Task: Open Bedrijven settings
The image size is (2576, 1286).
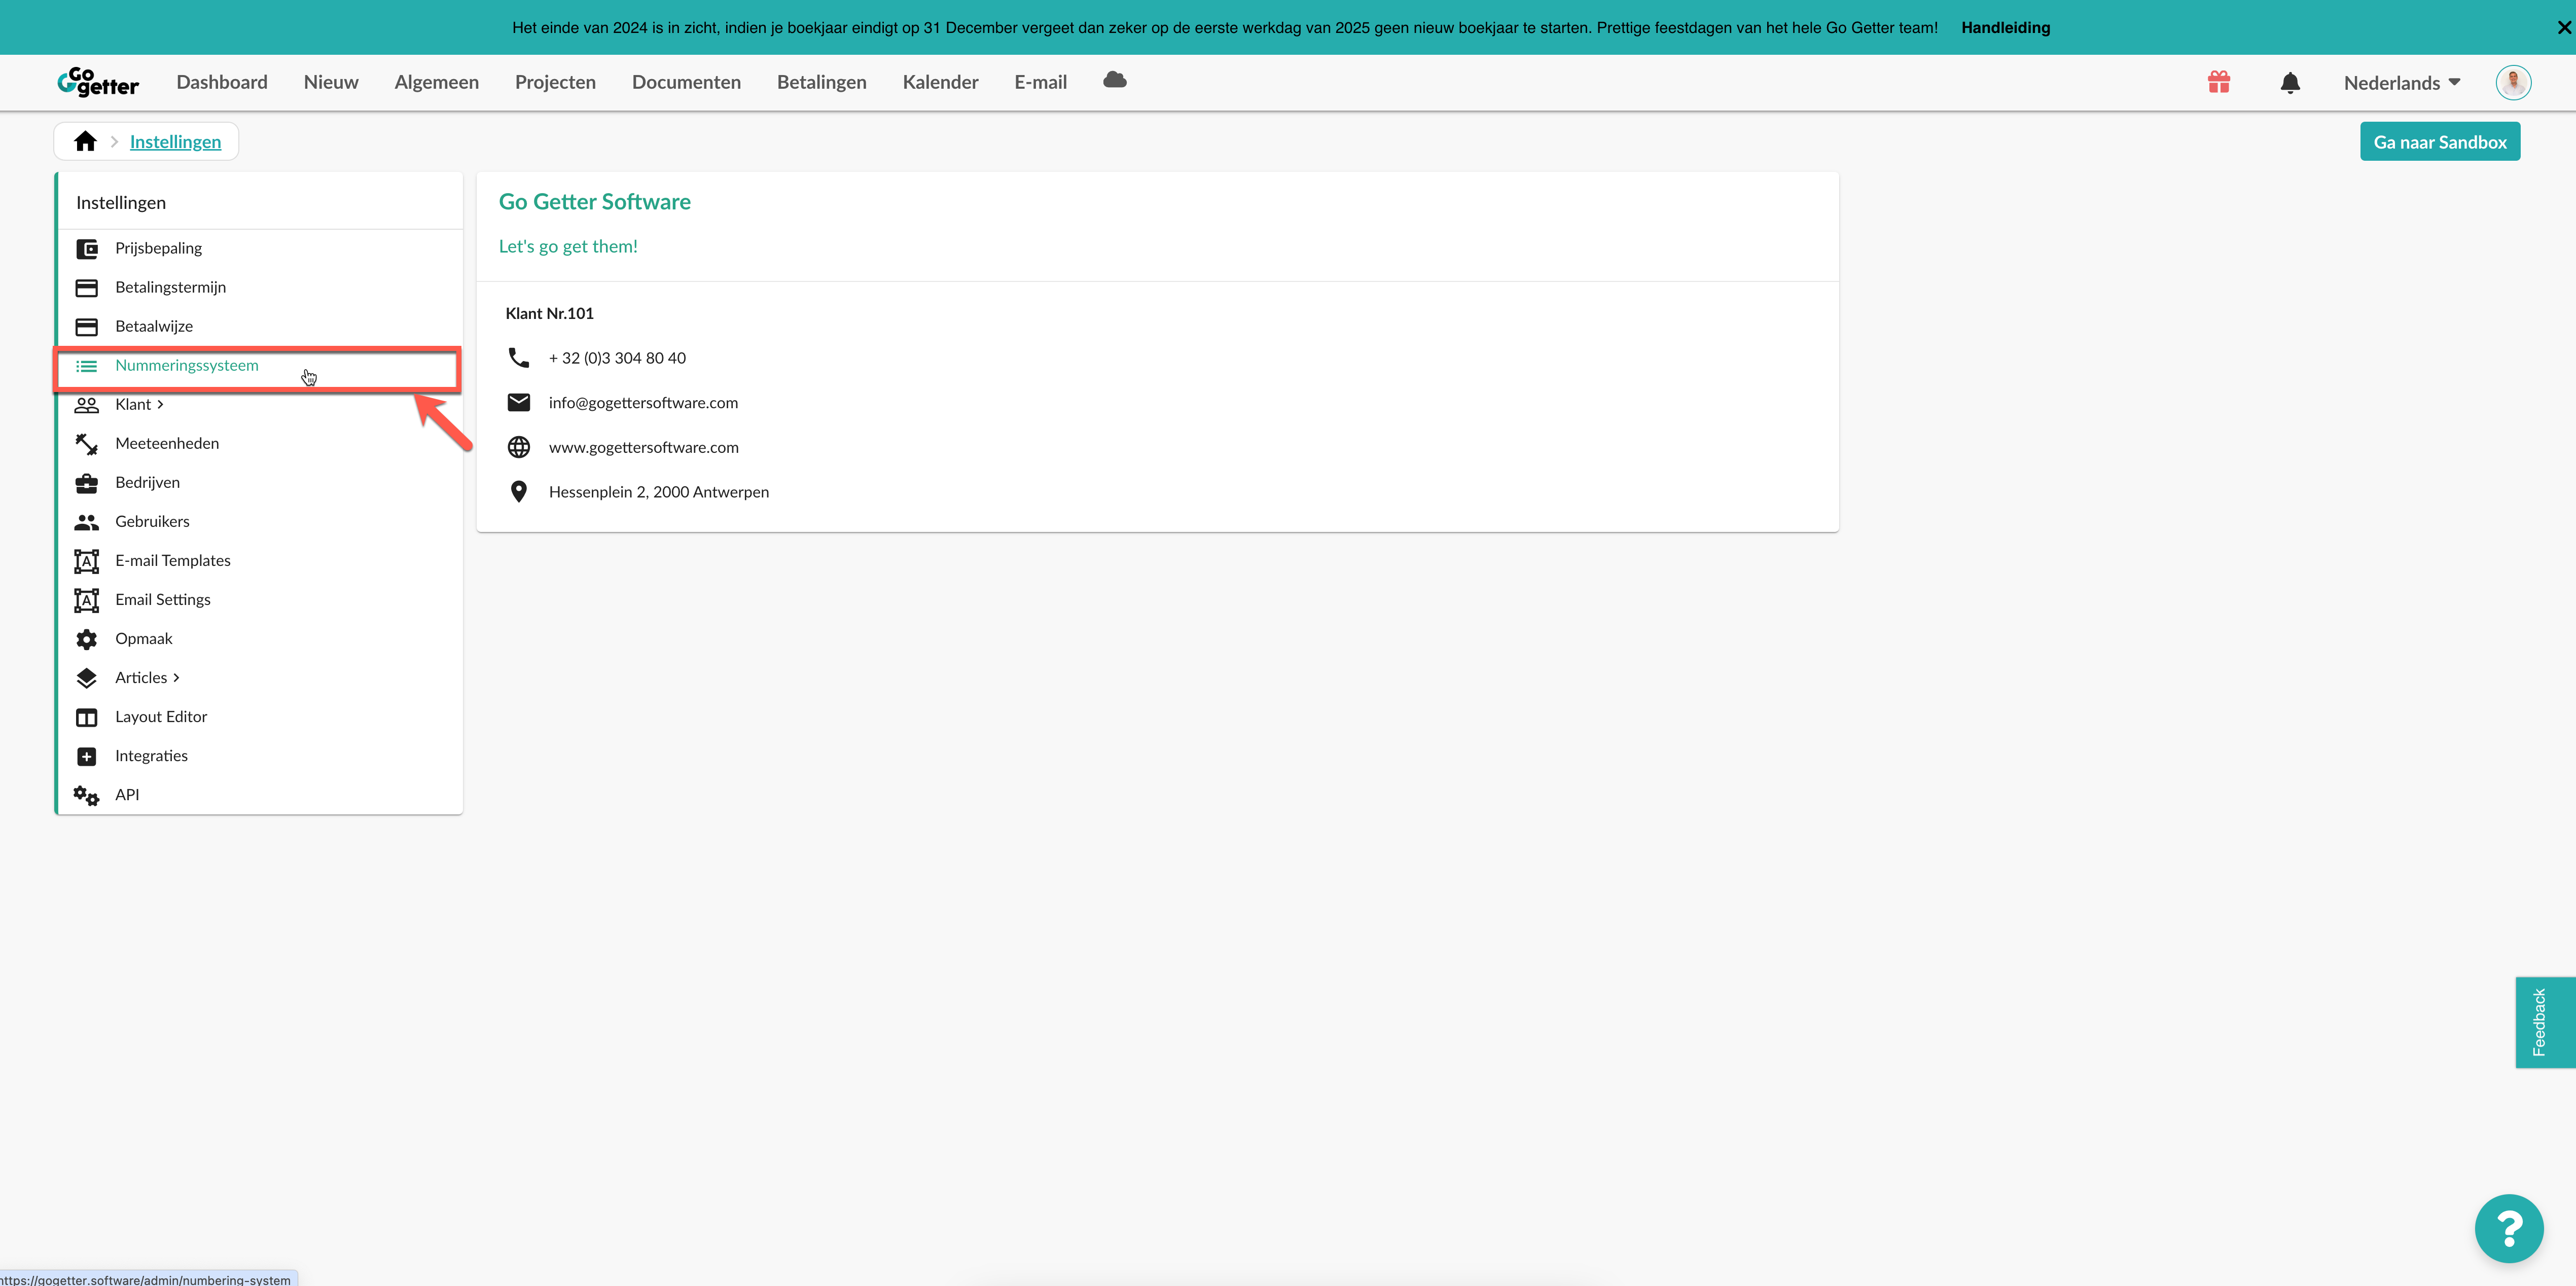Action: point(259,482)
